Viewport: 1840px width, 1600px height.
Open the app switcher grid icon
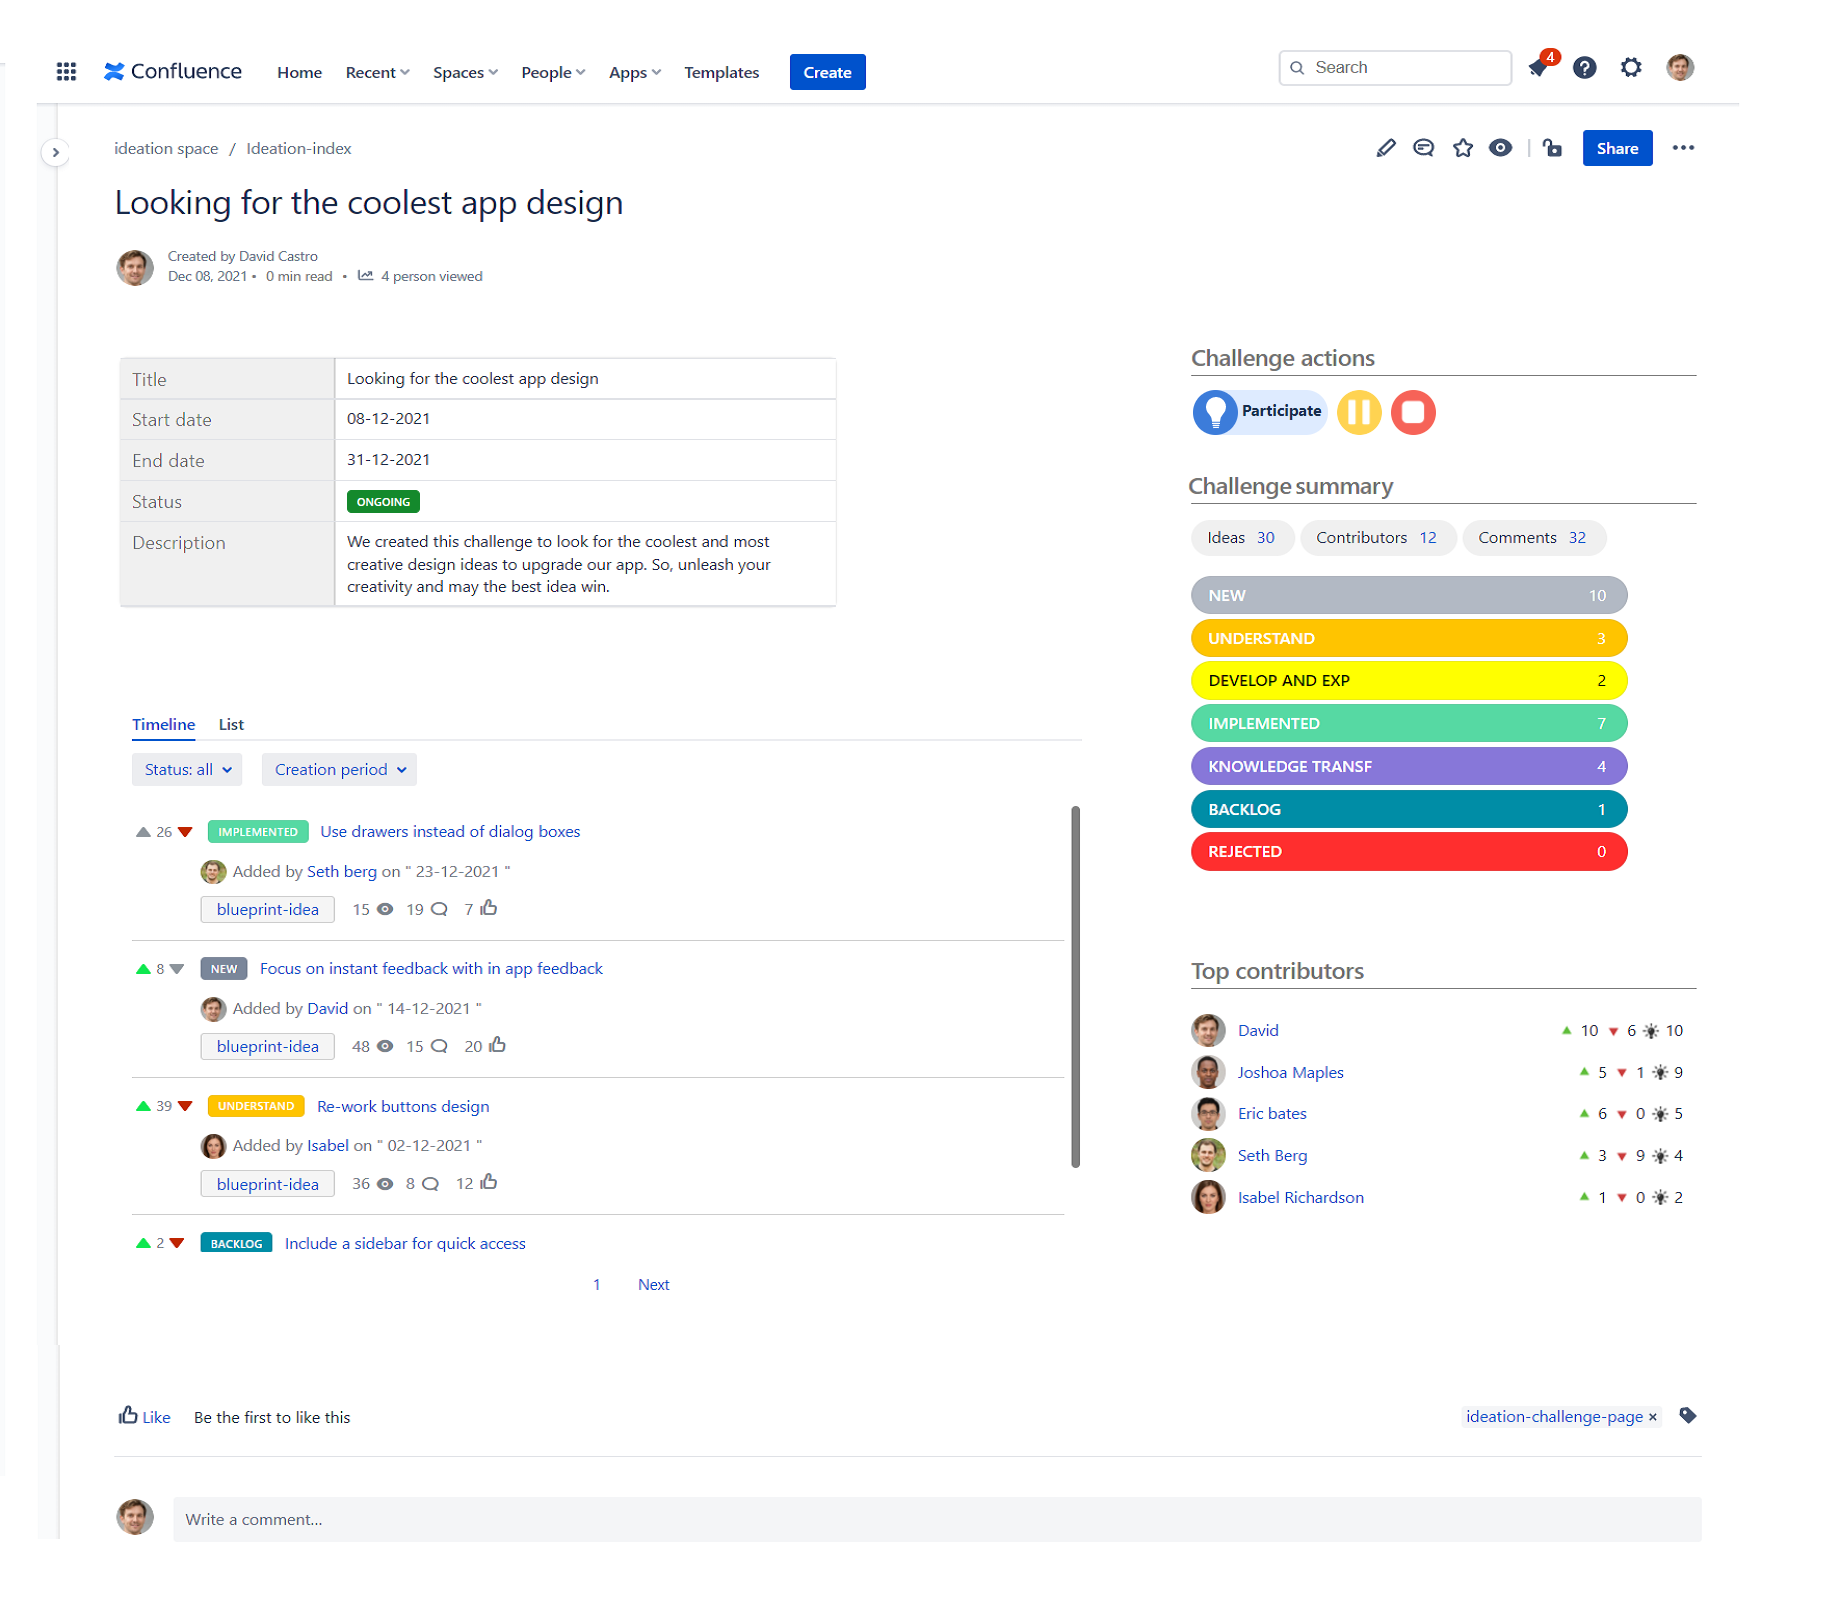click(66, 71)
